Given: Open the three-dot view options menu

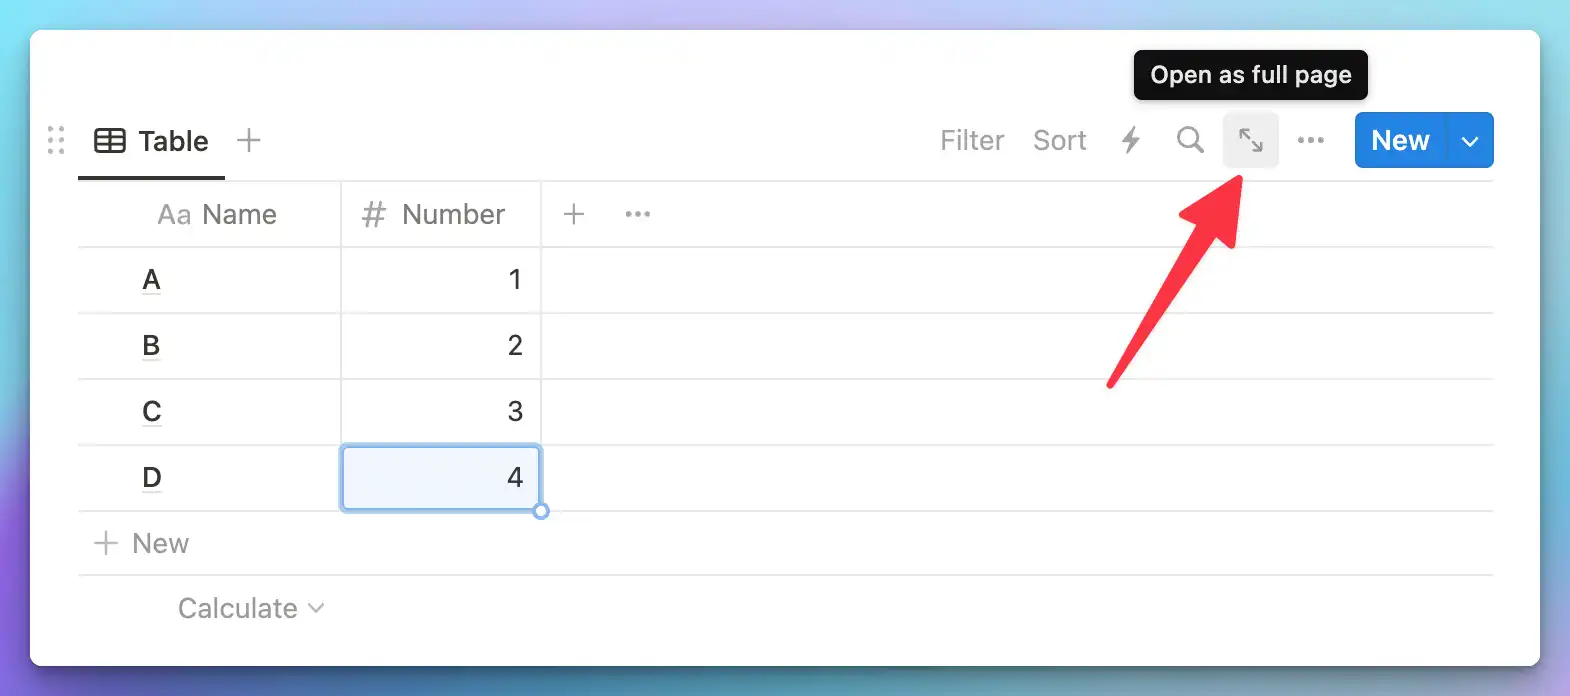Looking at the screenshot, I should coord(1310,140).
